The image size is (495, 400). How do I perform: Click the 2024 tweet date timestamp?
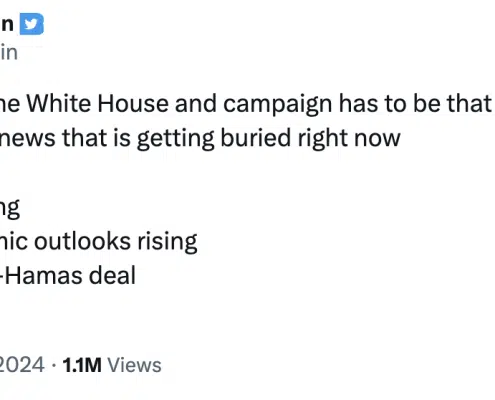coord(22,365)
